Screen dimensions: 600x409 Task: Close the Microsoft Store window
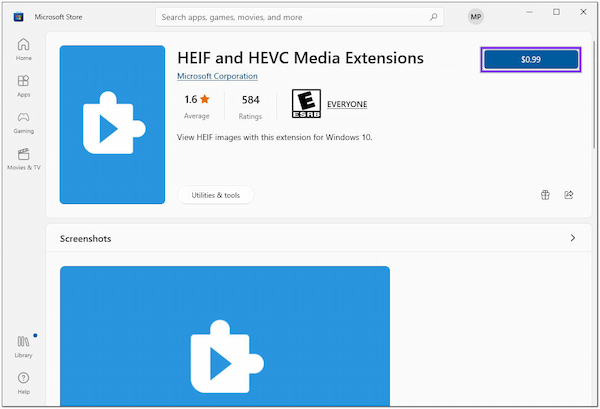tap(583, 12)
